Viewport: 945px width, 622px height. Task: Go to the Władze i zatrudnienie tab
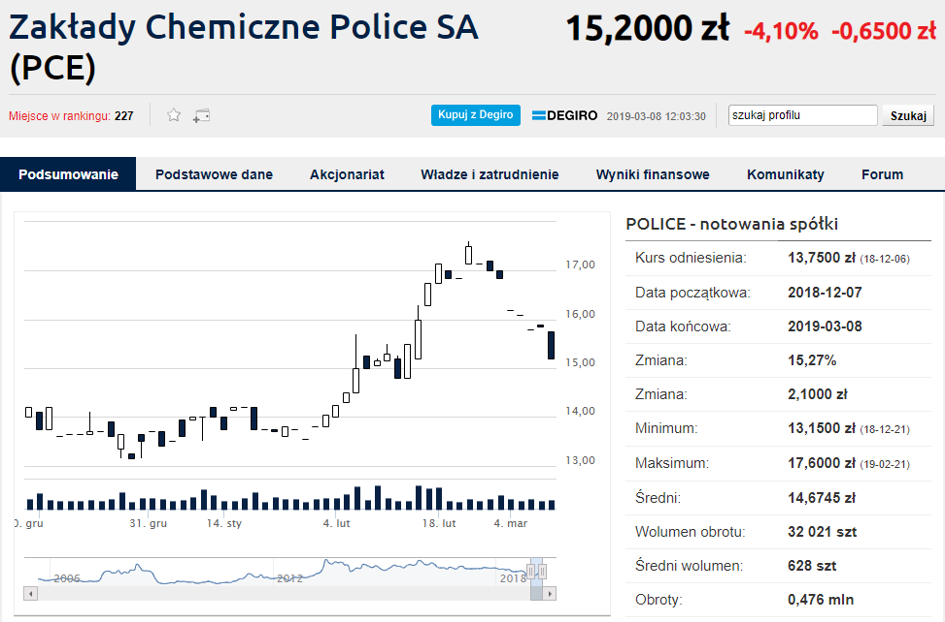[490, 174]
